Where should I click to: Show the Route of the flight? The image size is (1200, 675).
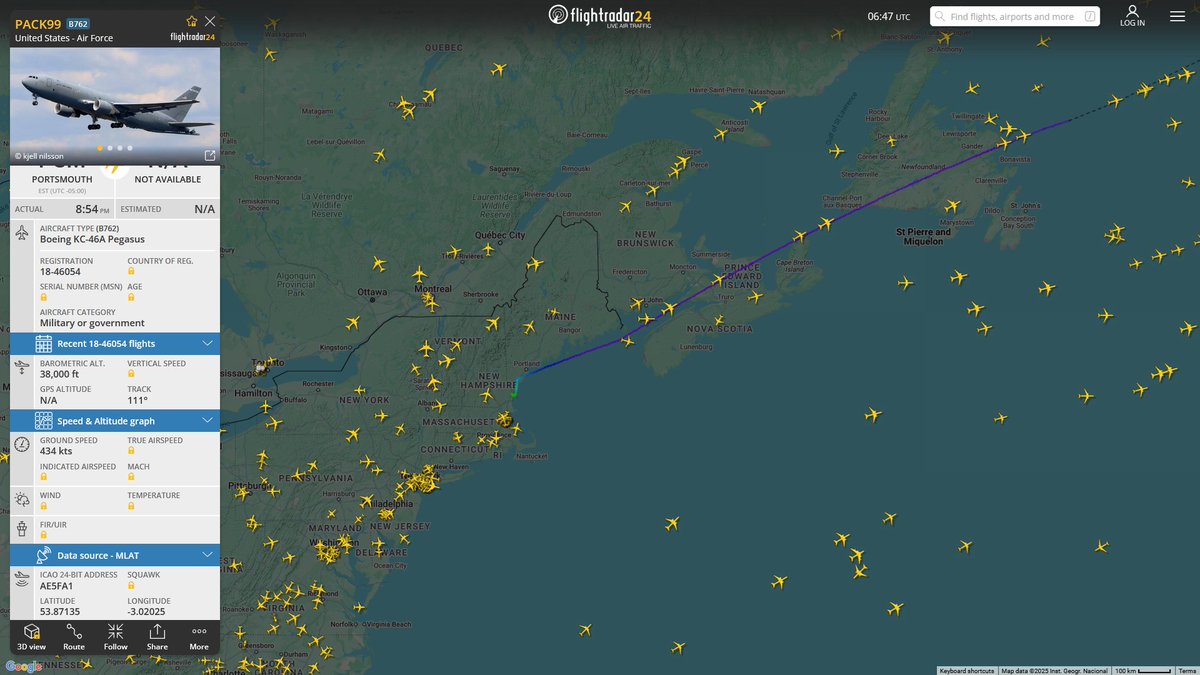[74, 637]
